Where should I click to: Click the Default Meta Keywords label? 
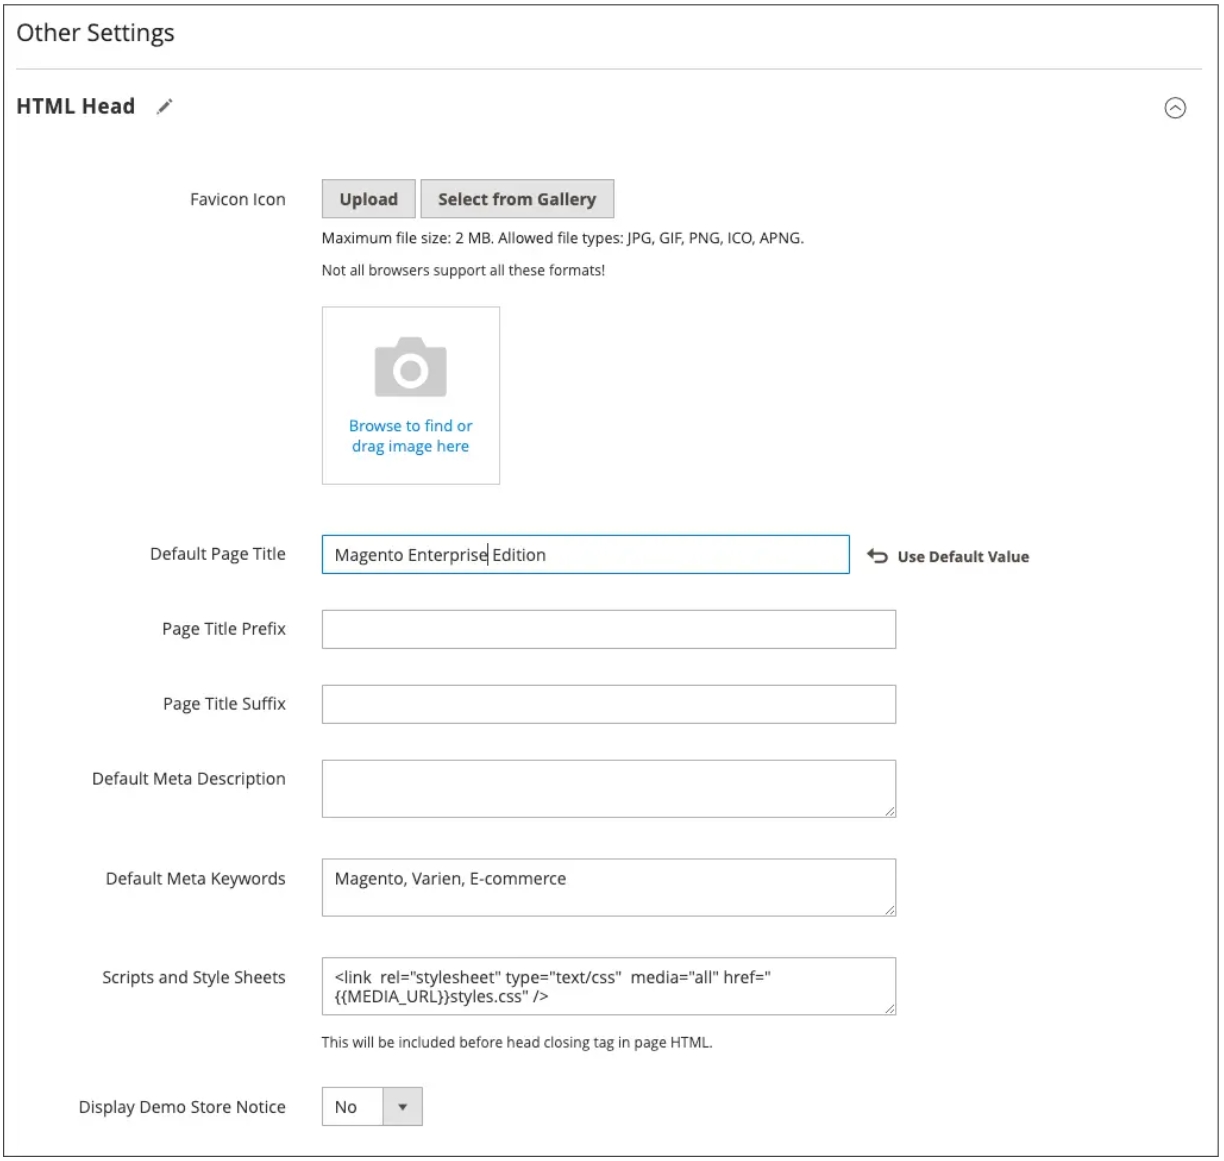196,878
